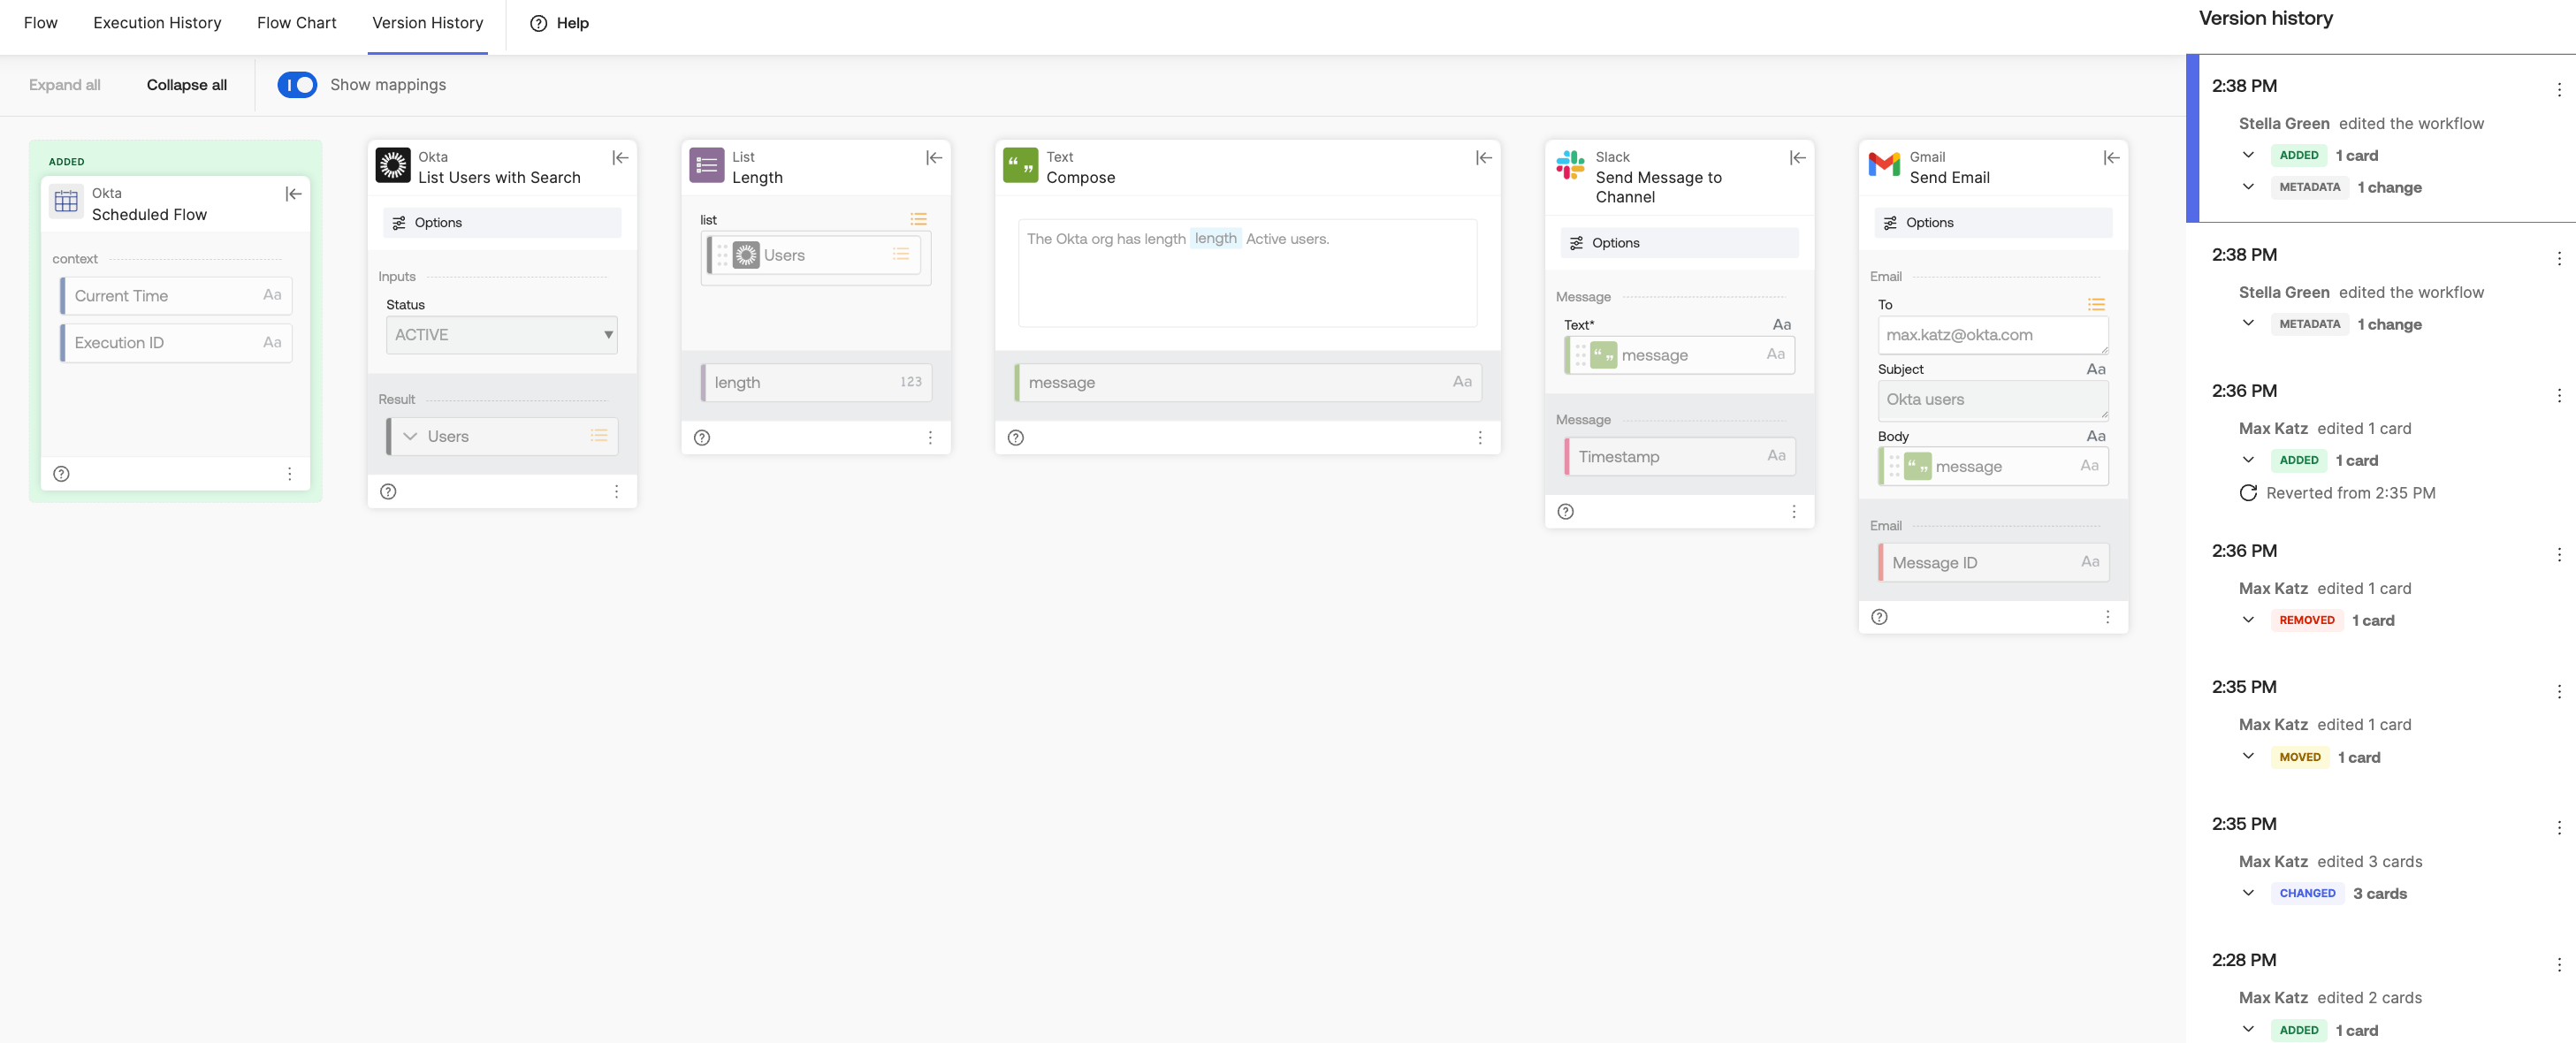Screen dimensions: 2576x1043
Task: Open help for the Scheduled Flow card
Action: pyautogui.click(x=62, y=474)
